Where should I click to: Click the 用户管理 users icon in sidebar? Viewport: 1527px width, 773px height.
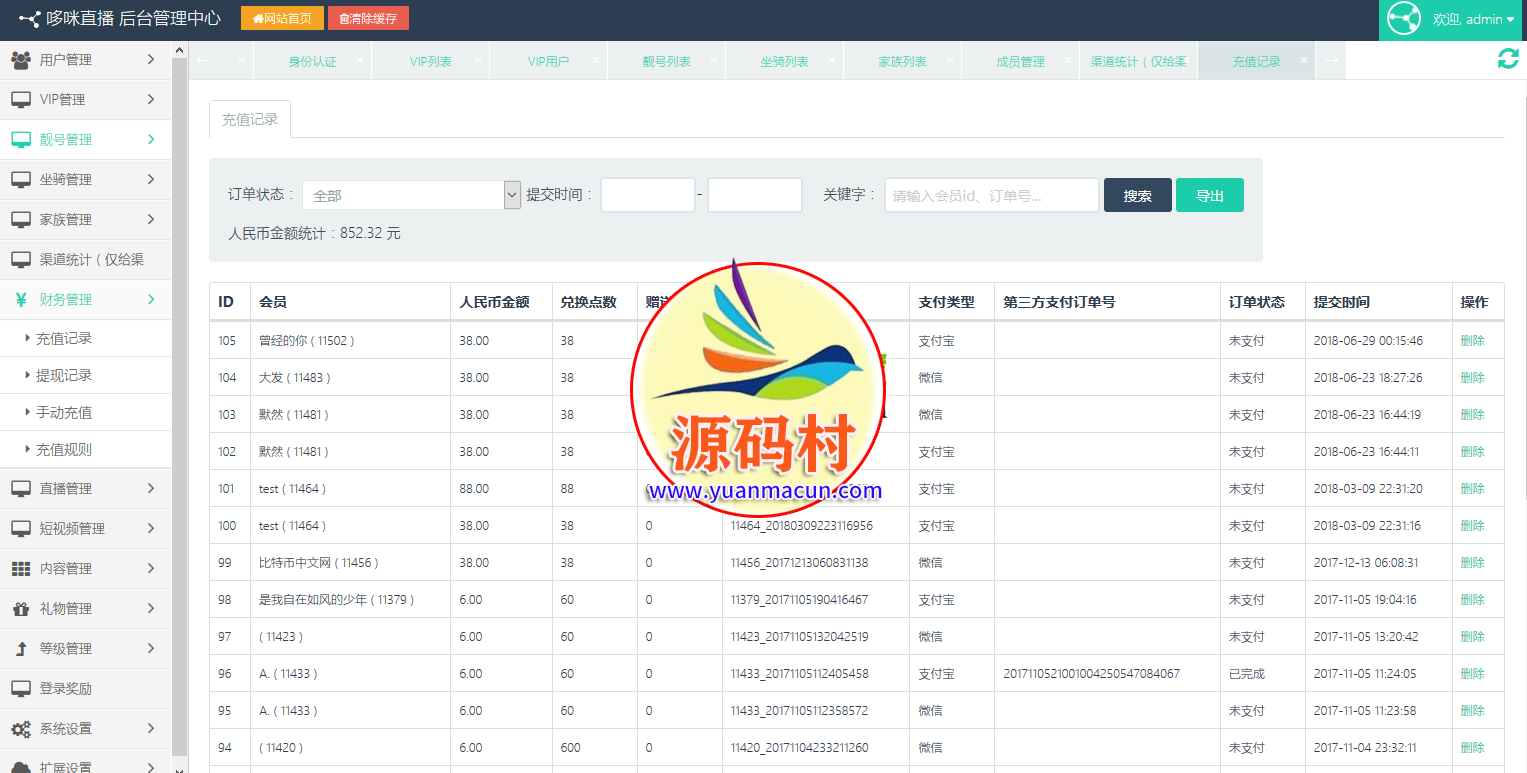(x=20, y=60)
